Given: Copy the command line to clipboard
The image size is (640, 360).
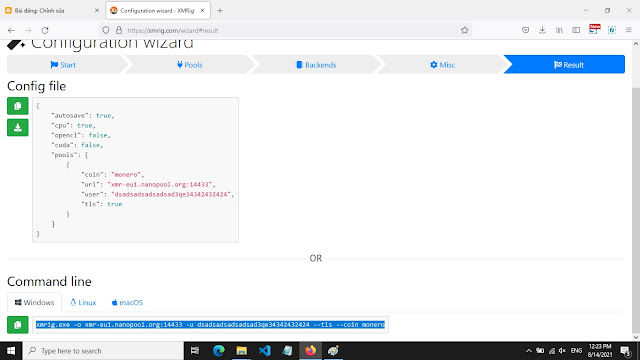Looking at the screenshot, I should pyautogui.click(x=18, y=325).
